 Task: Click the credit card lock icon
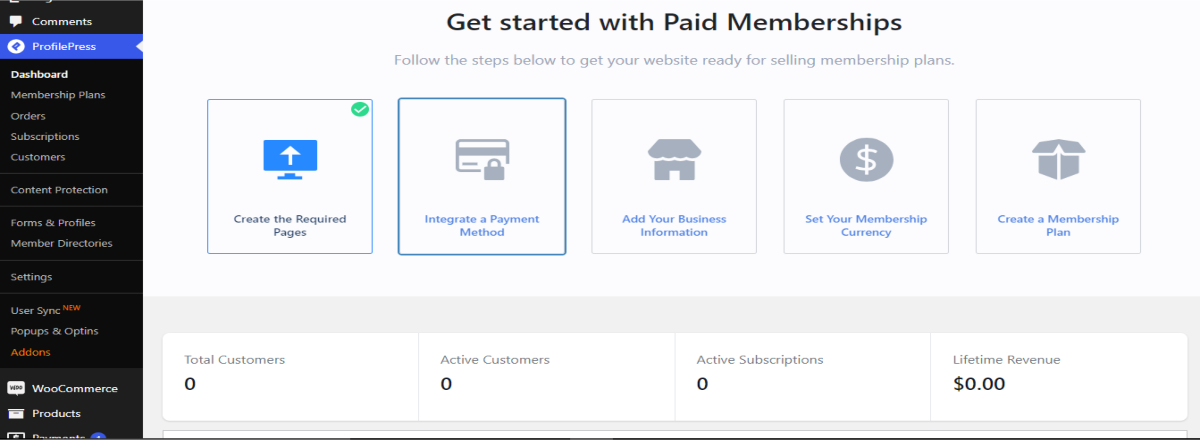482,159
